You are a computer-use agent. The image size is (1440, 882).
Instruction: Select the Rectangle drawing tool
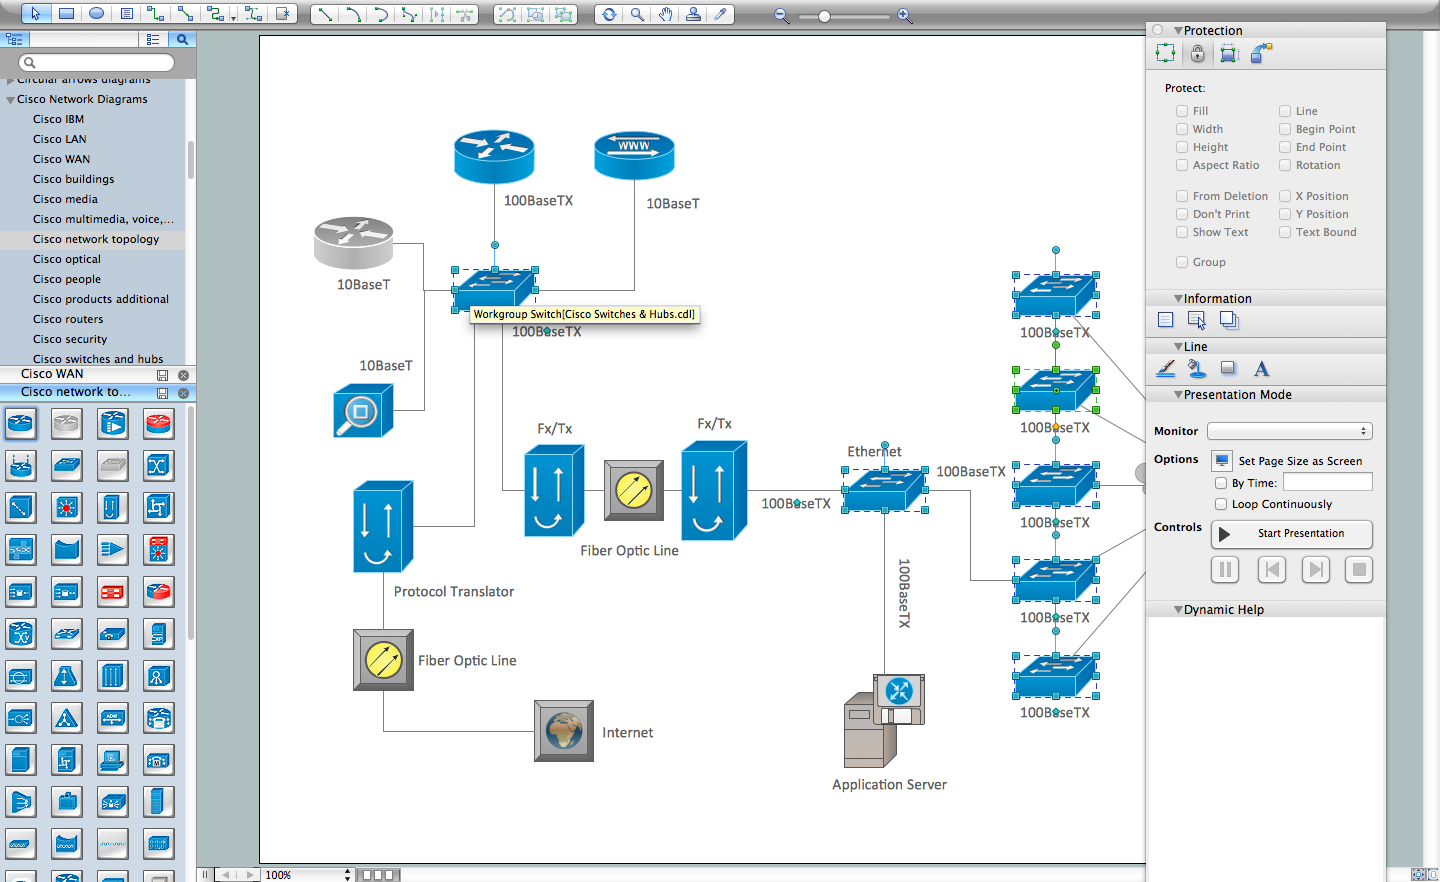point(65,14)
